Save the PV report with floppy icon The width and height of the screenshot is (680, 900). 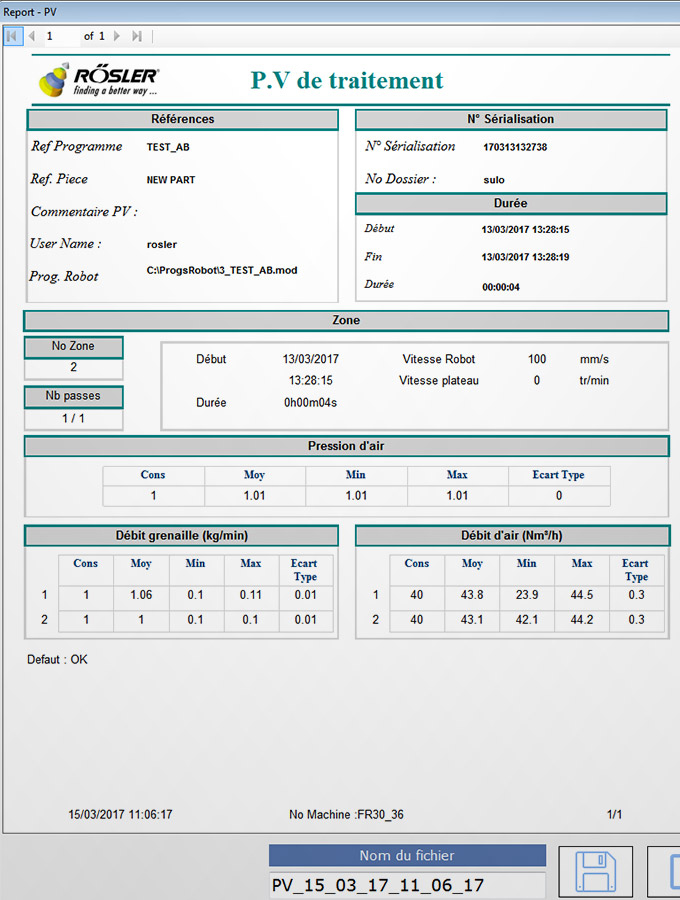[595, 872]
